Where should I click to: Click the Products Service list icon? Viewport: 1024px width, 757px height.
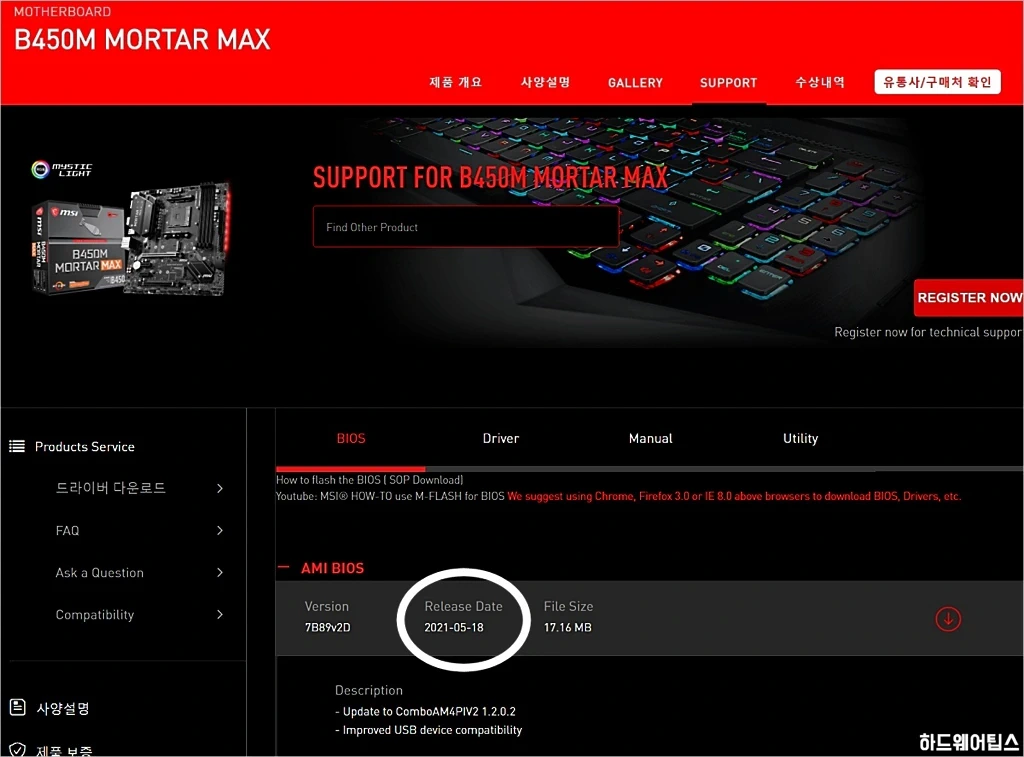point(17,447)
